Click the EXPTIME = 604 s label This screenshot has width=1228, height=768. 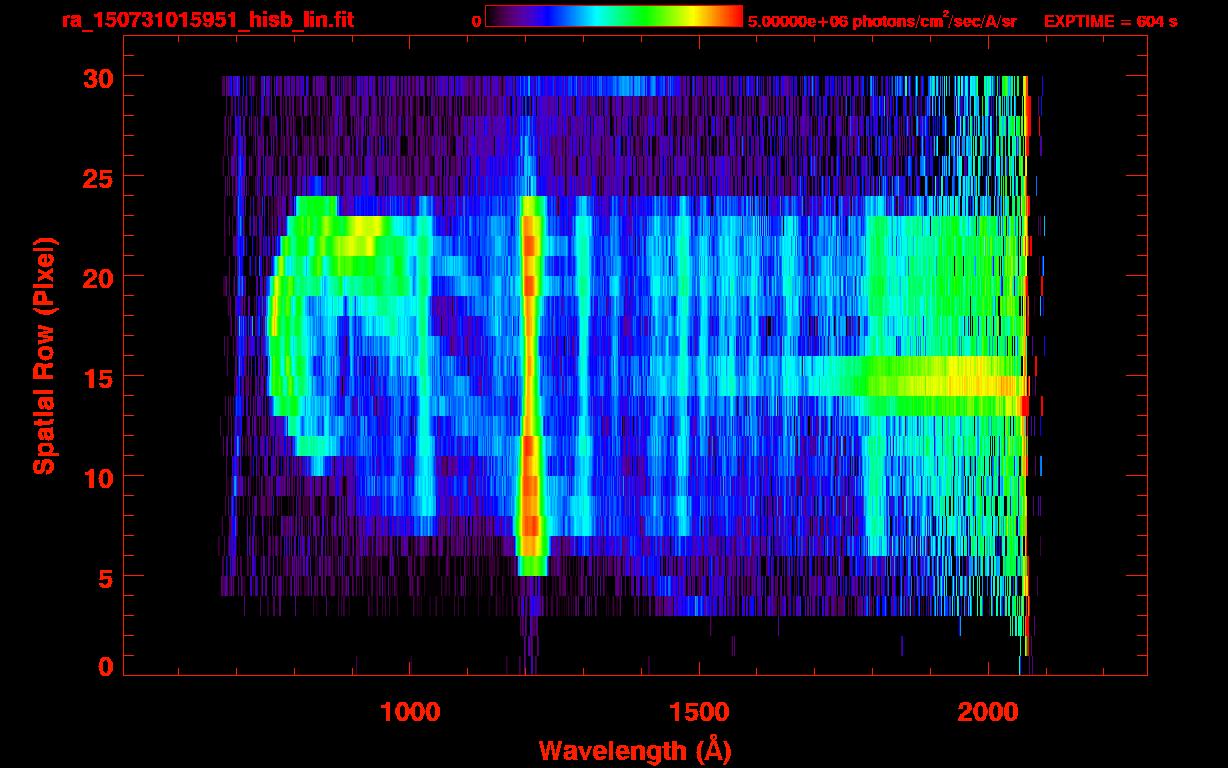point(1110,21)
